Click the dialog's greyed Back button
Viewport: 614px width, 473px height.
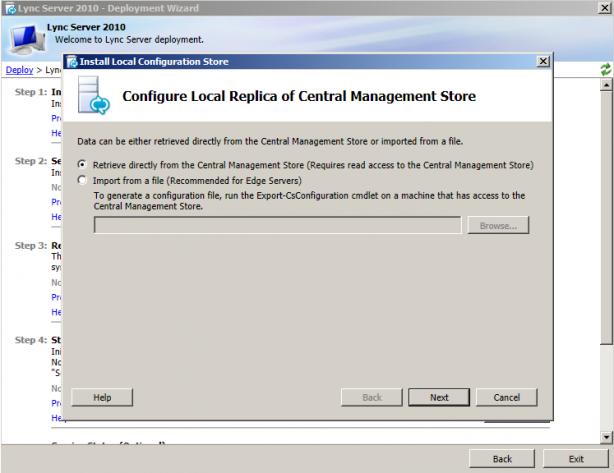372,397
